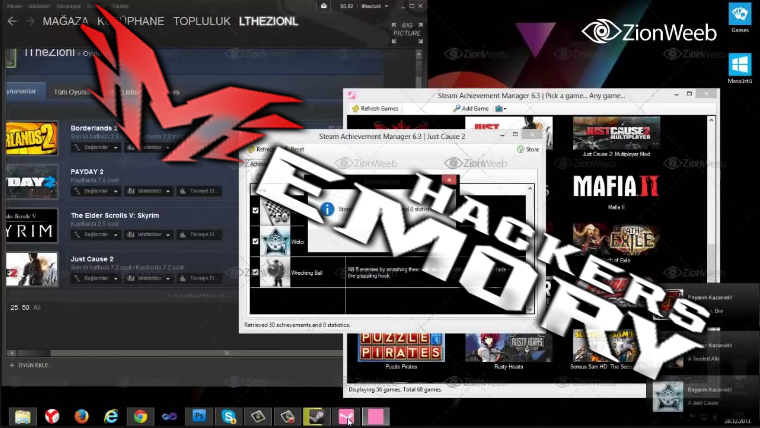Open the filter dropdown beside Add Game
This screenshot has height=428, width=760.
(501, 109)
